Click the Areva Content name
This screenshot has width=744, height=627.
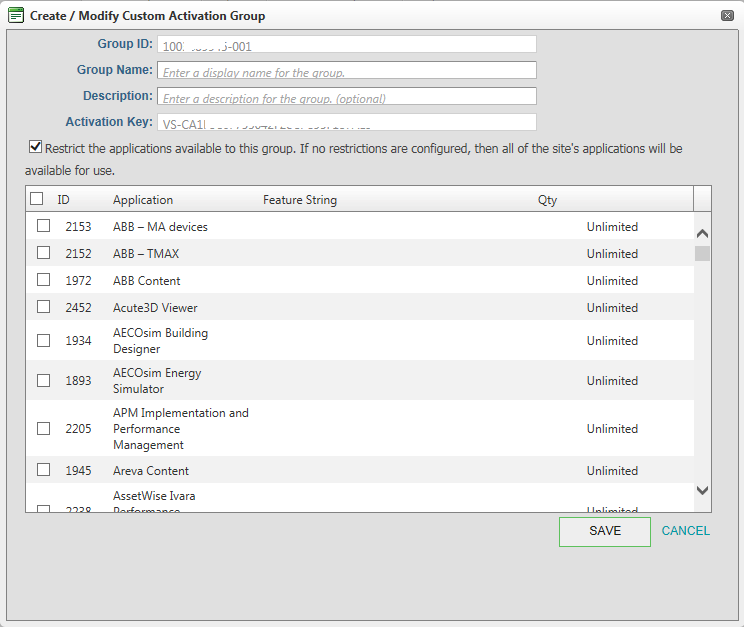(x=151, y=471)
